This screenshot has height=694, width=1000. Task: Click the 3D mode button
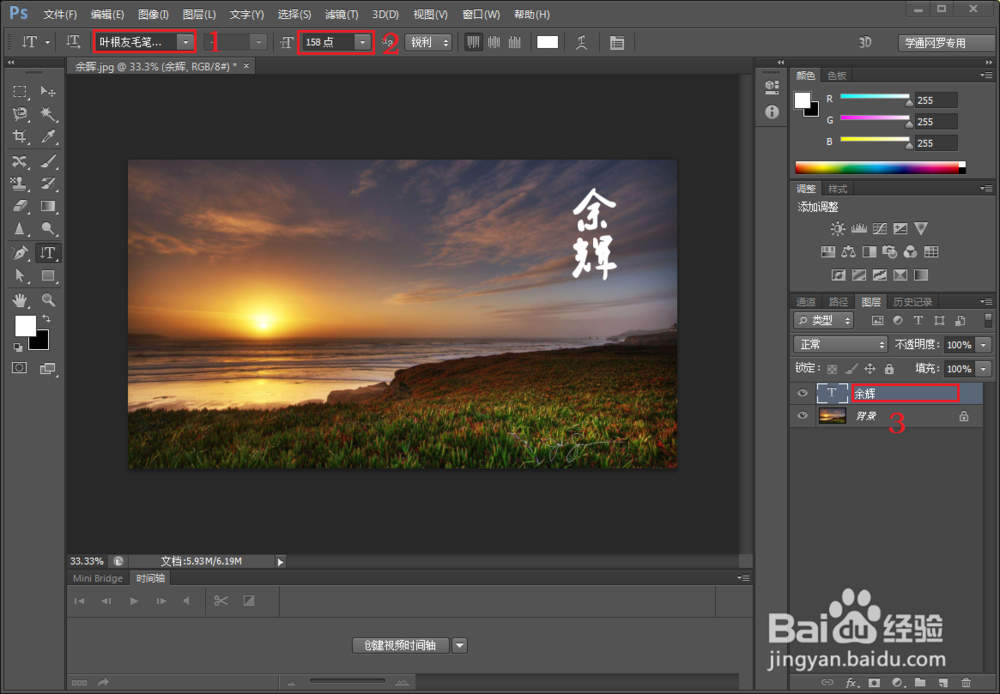[865, 43]
